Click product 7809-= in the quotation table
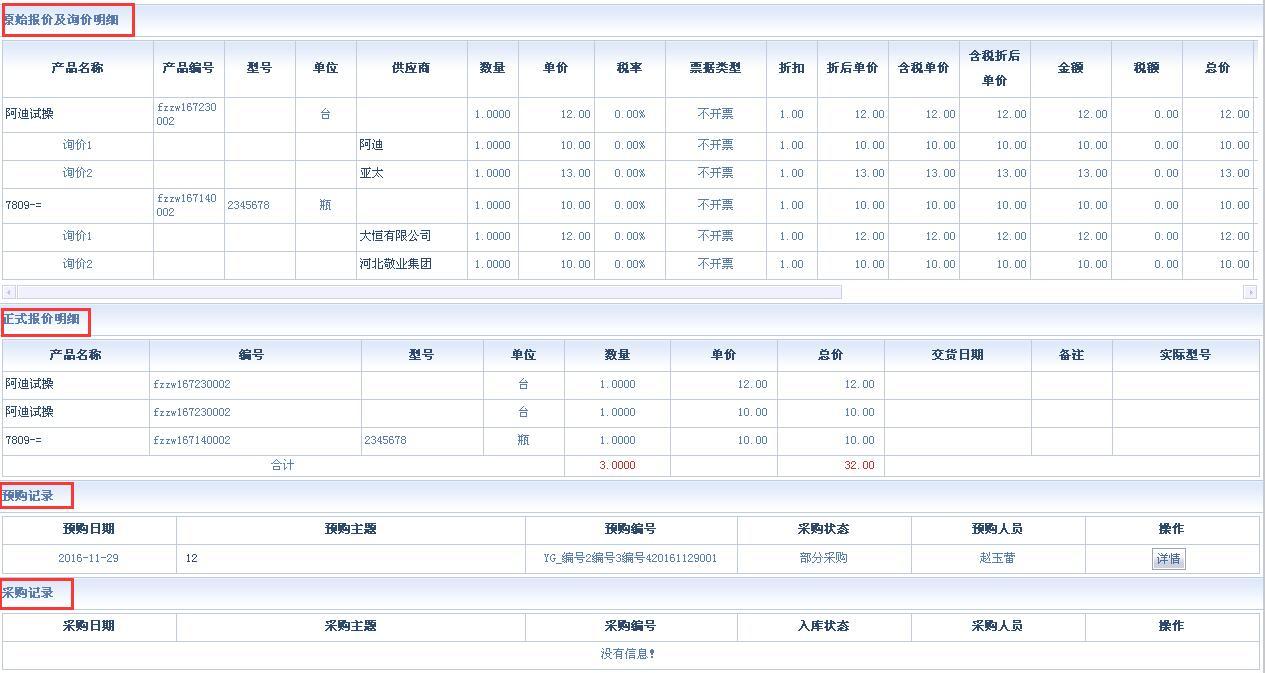The height and width of the screenshot is (673, 1265). 27,205
